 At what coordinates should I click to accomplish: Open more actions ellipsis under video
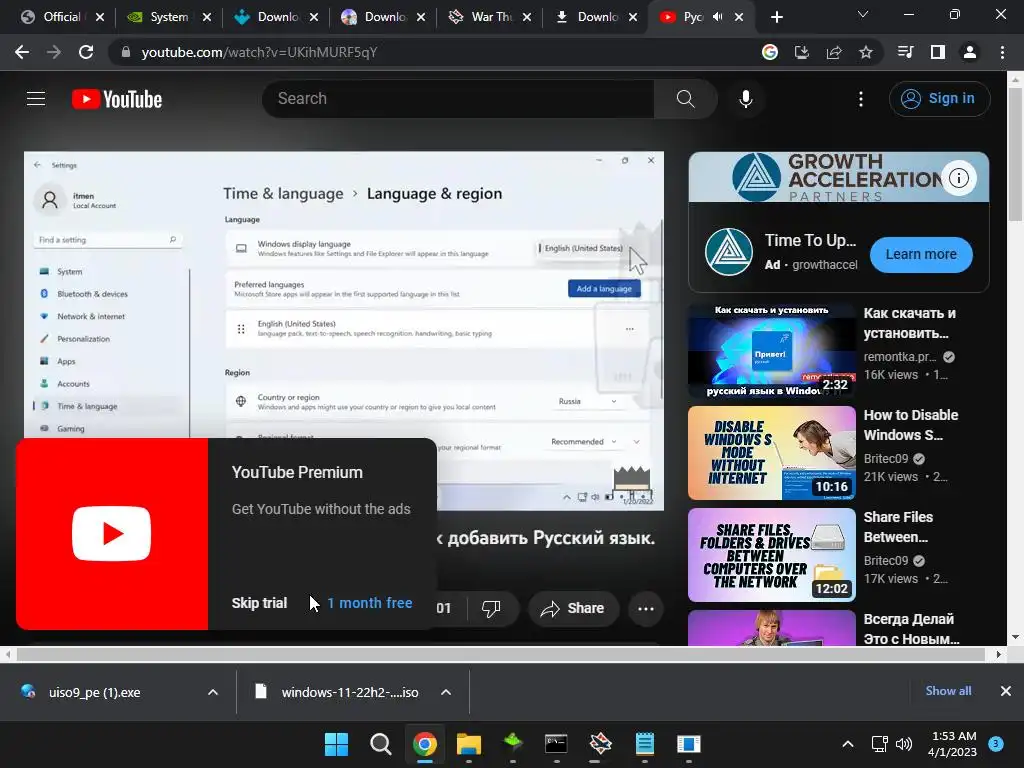[646, 609]
